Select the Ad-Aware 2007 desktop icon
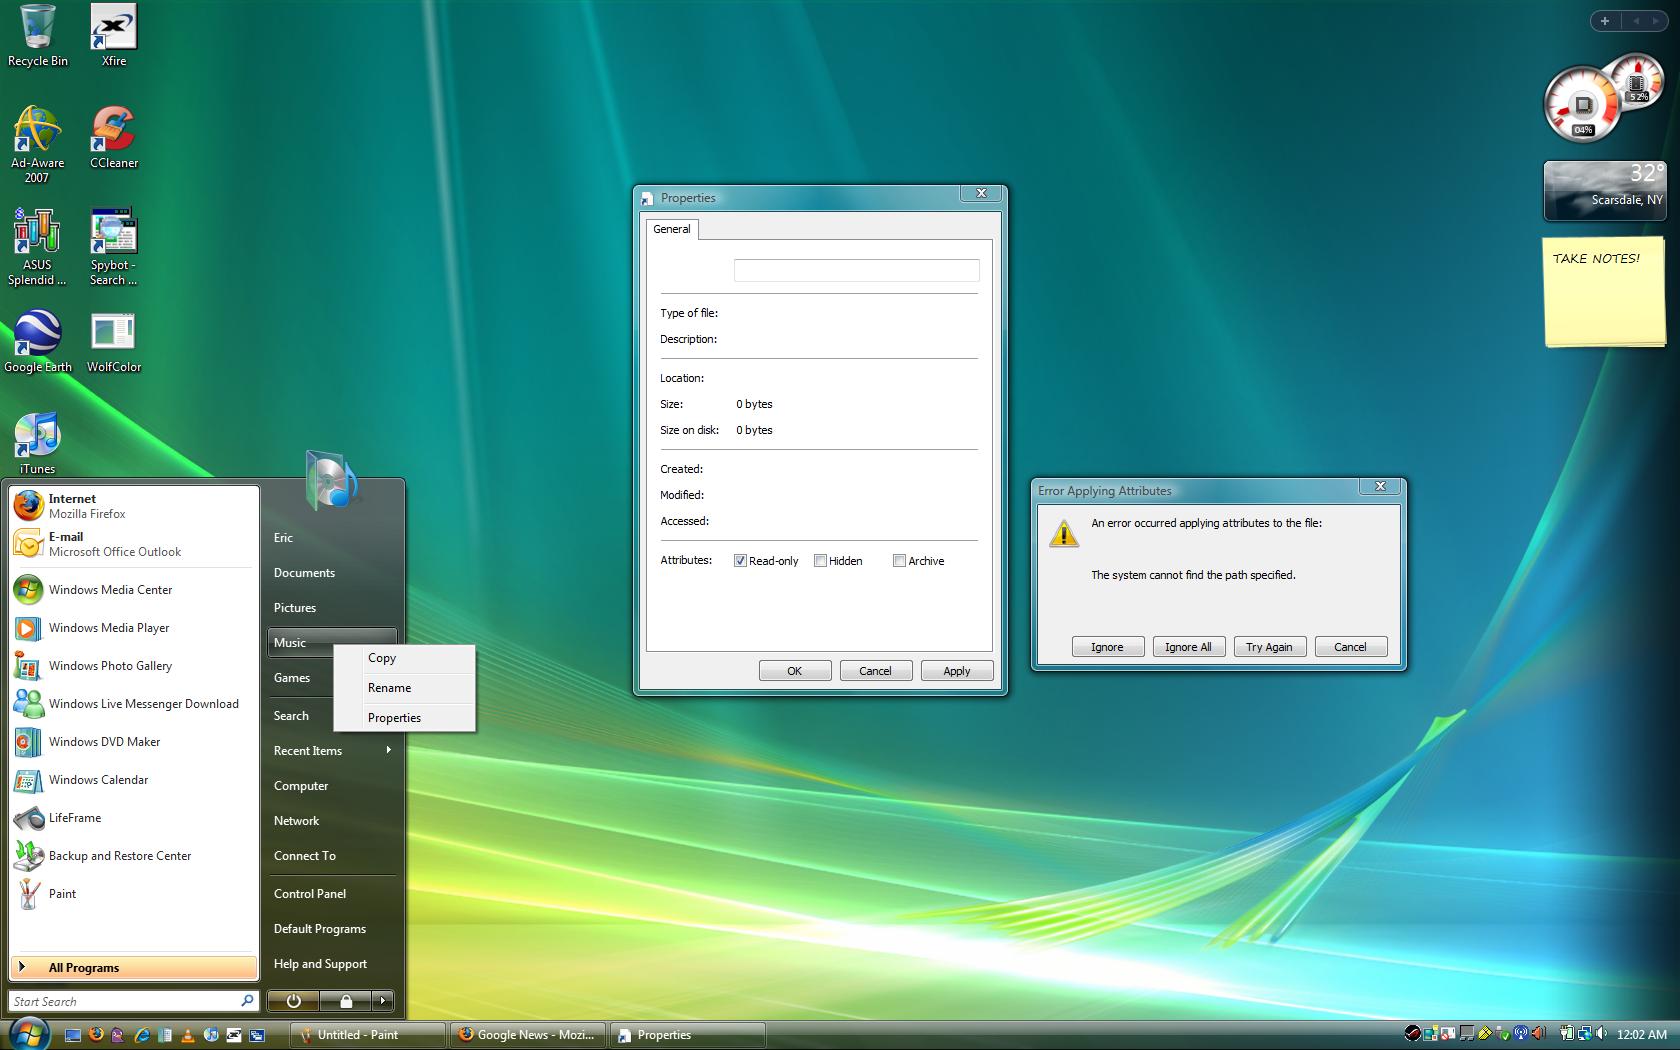Image resolution: width=1680 pixels, height=1050 pixels. point(37,145)
